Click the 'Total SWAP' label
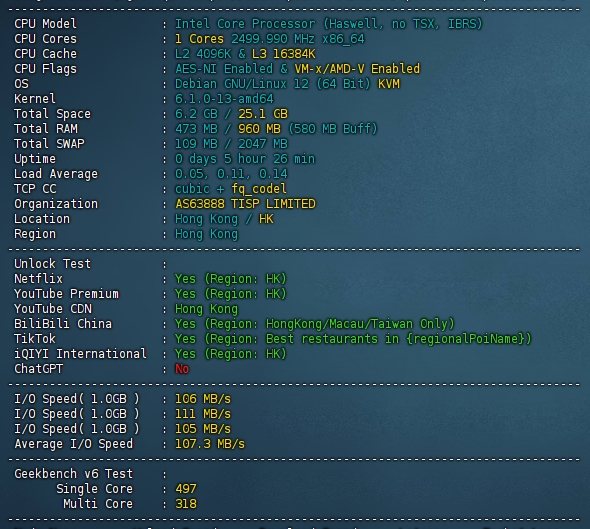 click(49, 144)
